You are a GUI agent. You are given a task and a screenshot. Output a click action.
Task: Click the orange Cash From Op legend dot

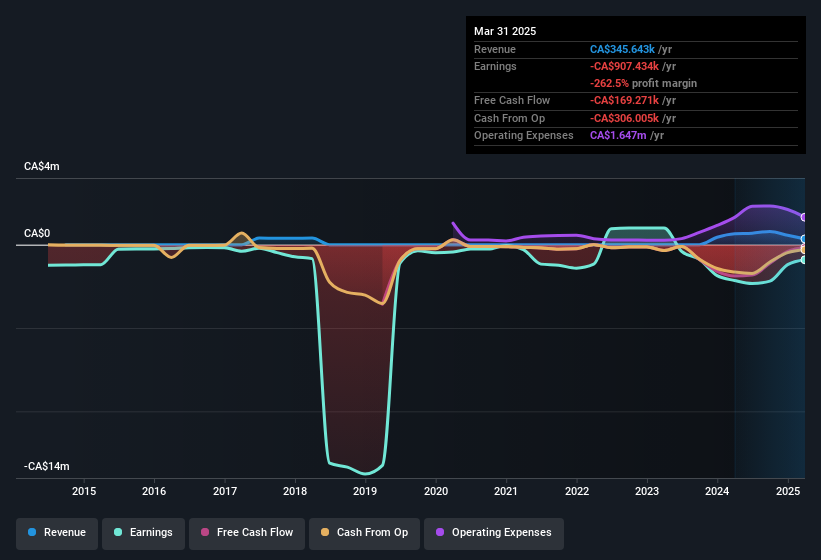pyautogui.click(x=325, y=532)
